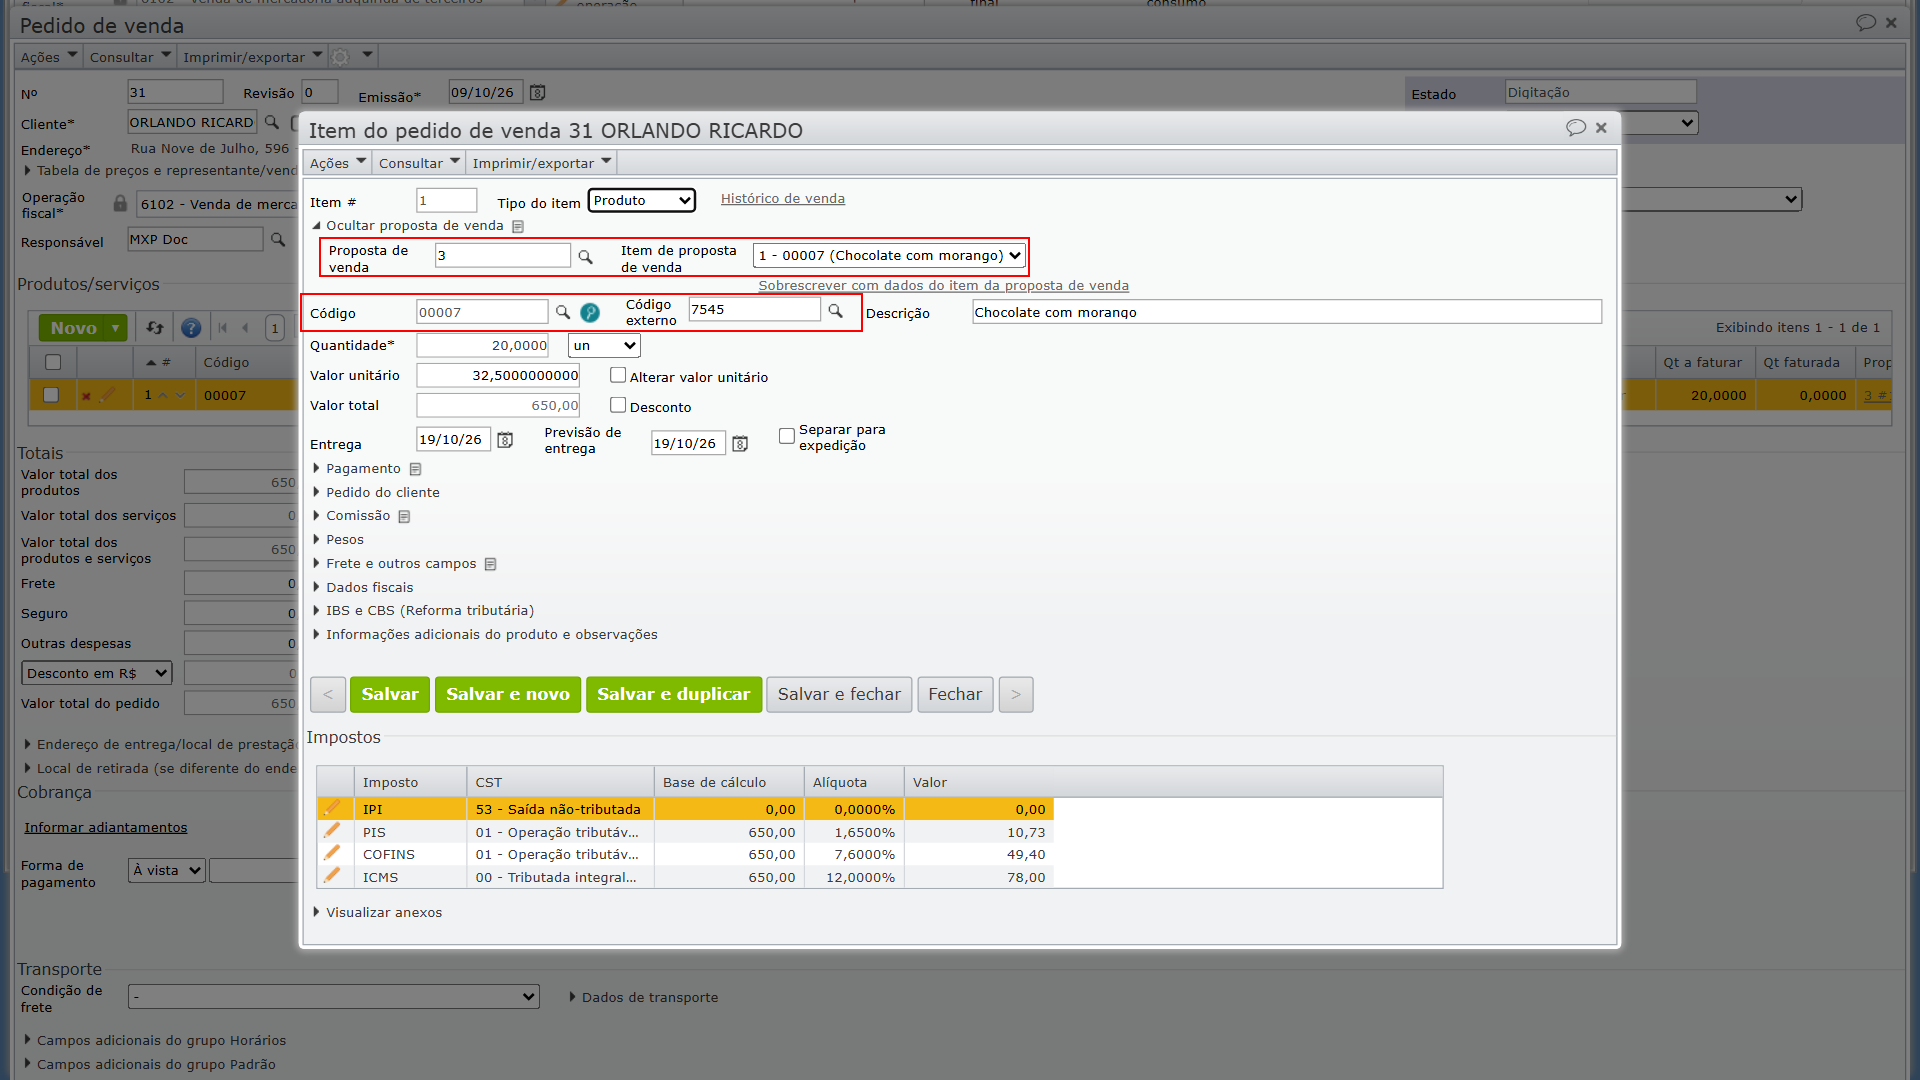The height and width of the screenshot is (1080, 1920).
Task: Click Sobrescrever com dados do item da proposta link
Action: pos(943,286)
